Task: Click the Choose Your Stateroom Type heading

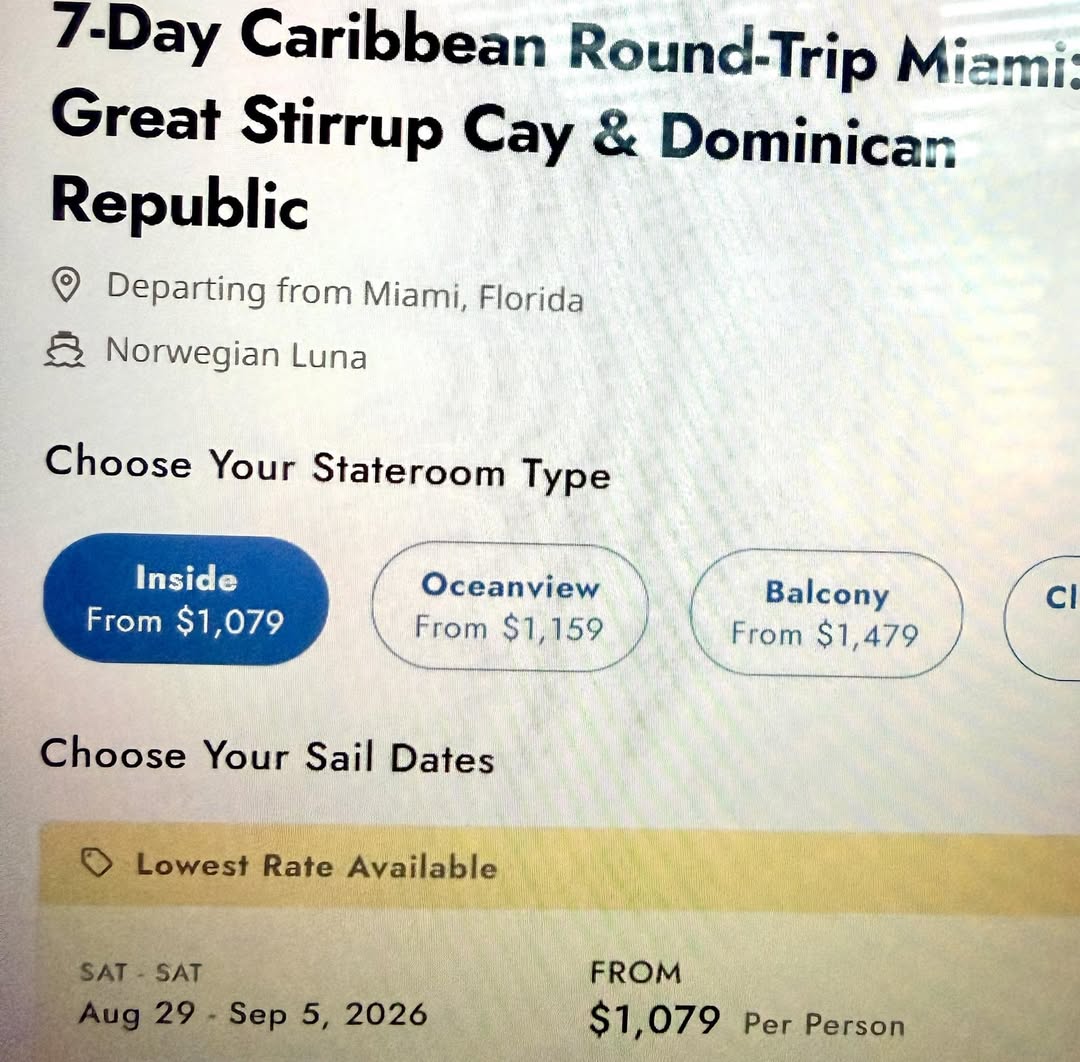Action: point(327,468)
